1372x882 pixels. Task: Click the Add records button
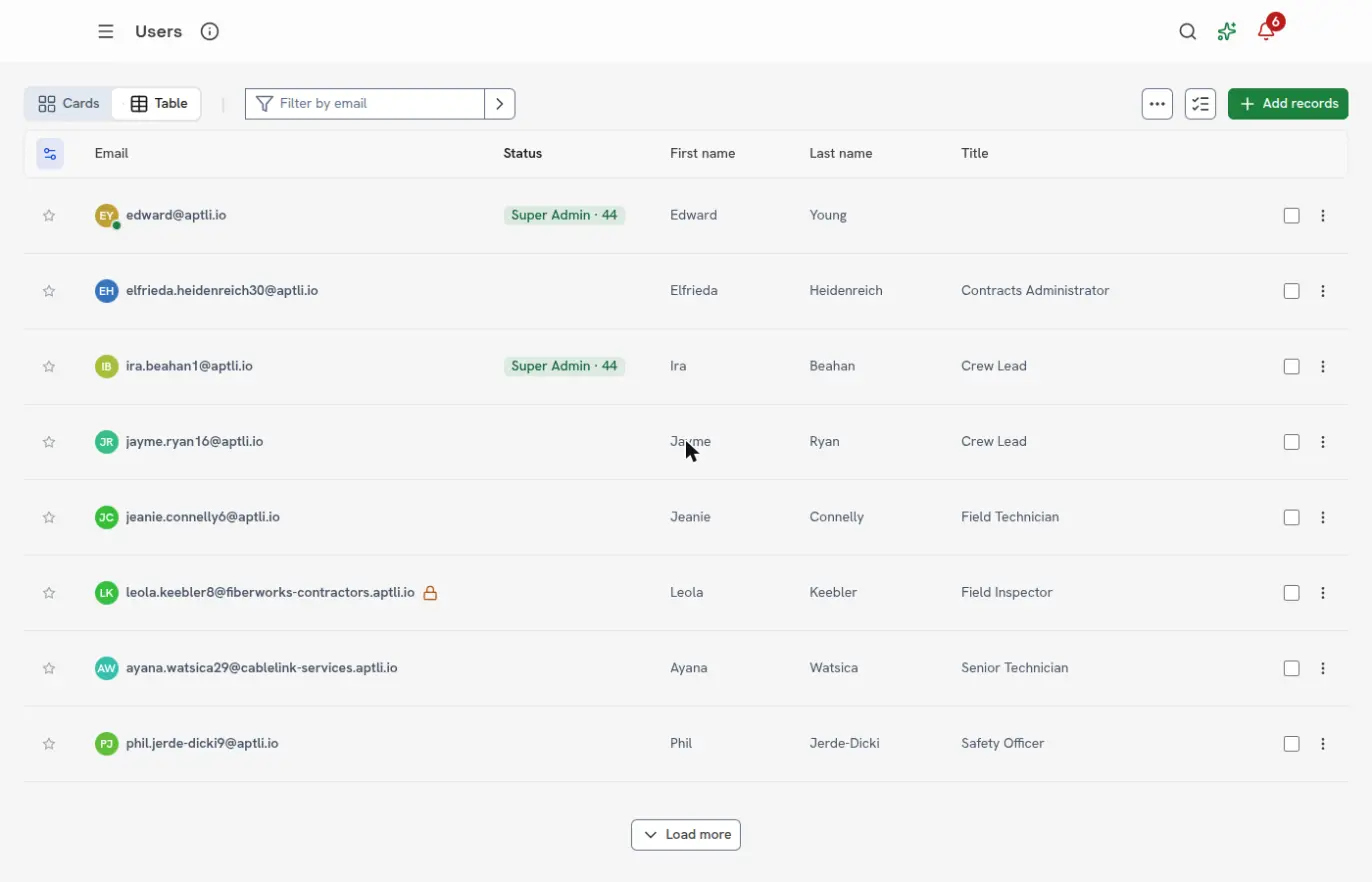[1288, 104]
